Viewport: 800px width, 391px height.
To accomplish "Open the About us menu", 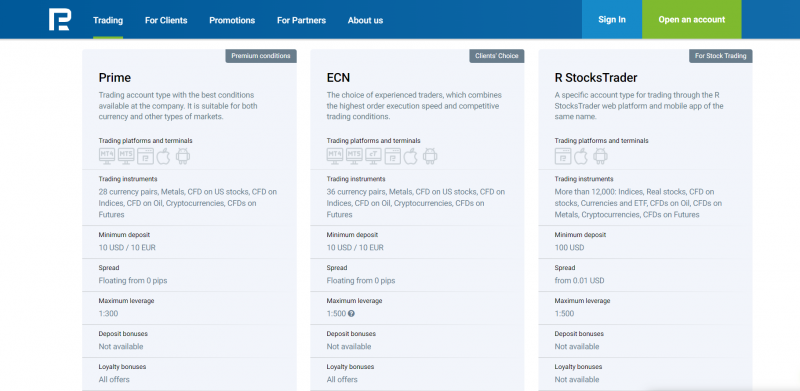I will point(365,20).
